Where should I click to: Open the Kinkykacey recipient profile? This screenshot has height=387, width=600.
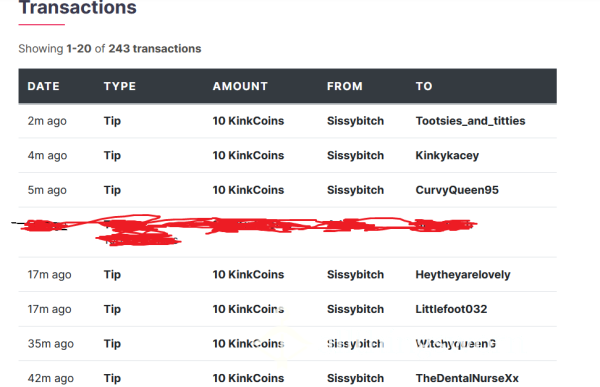(447, 155)
